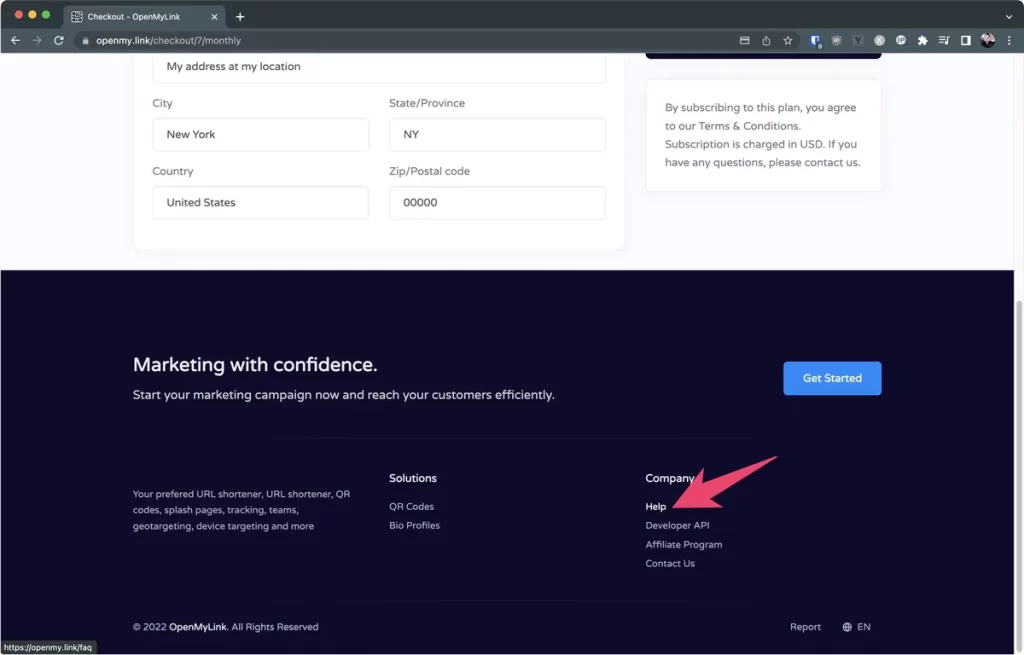Open the Developer API link
The height and width of the screenshot is (655, 1024).
point(677,526)
